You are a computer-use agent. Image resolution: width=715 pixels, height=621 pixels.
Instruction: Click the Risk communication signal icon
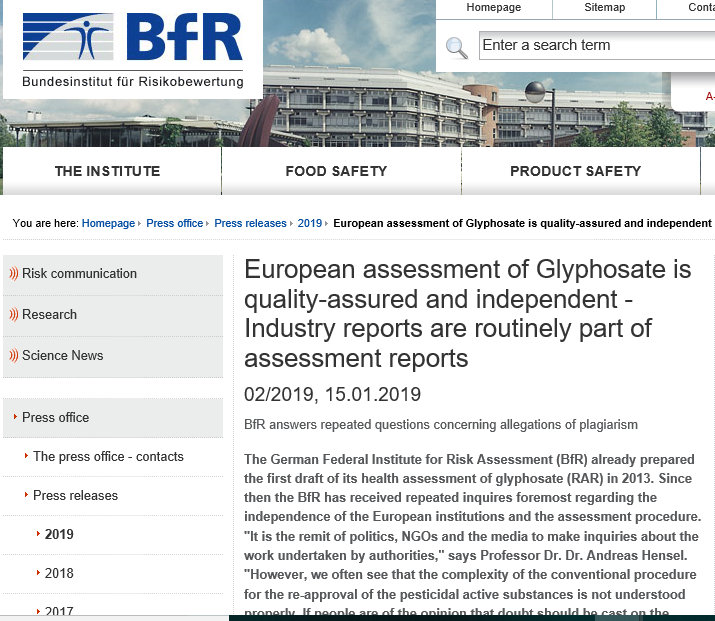coord(14,274)
